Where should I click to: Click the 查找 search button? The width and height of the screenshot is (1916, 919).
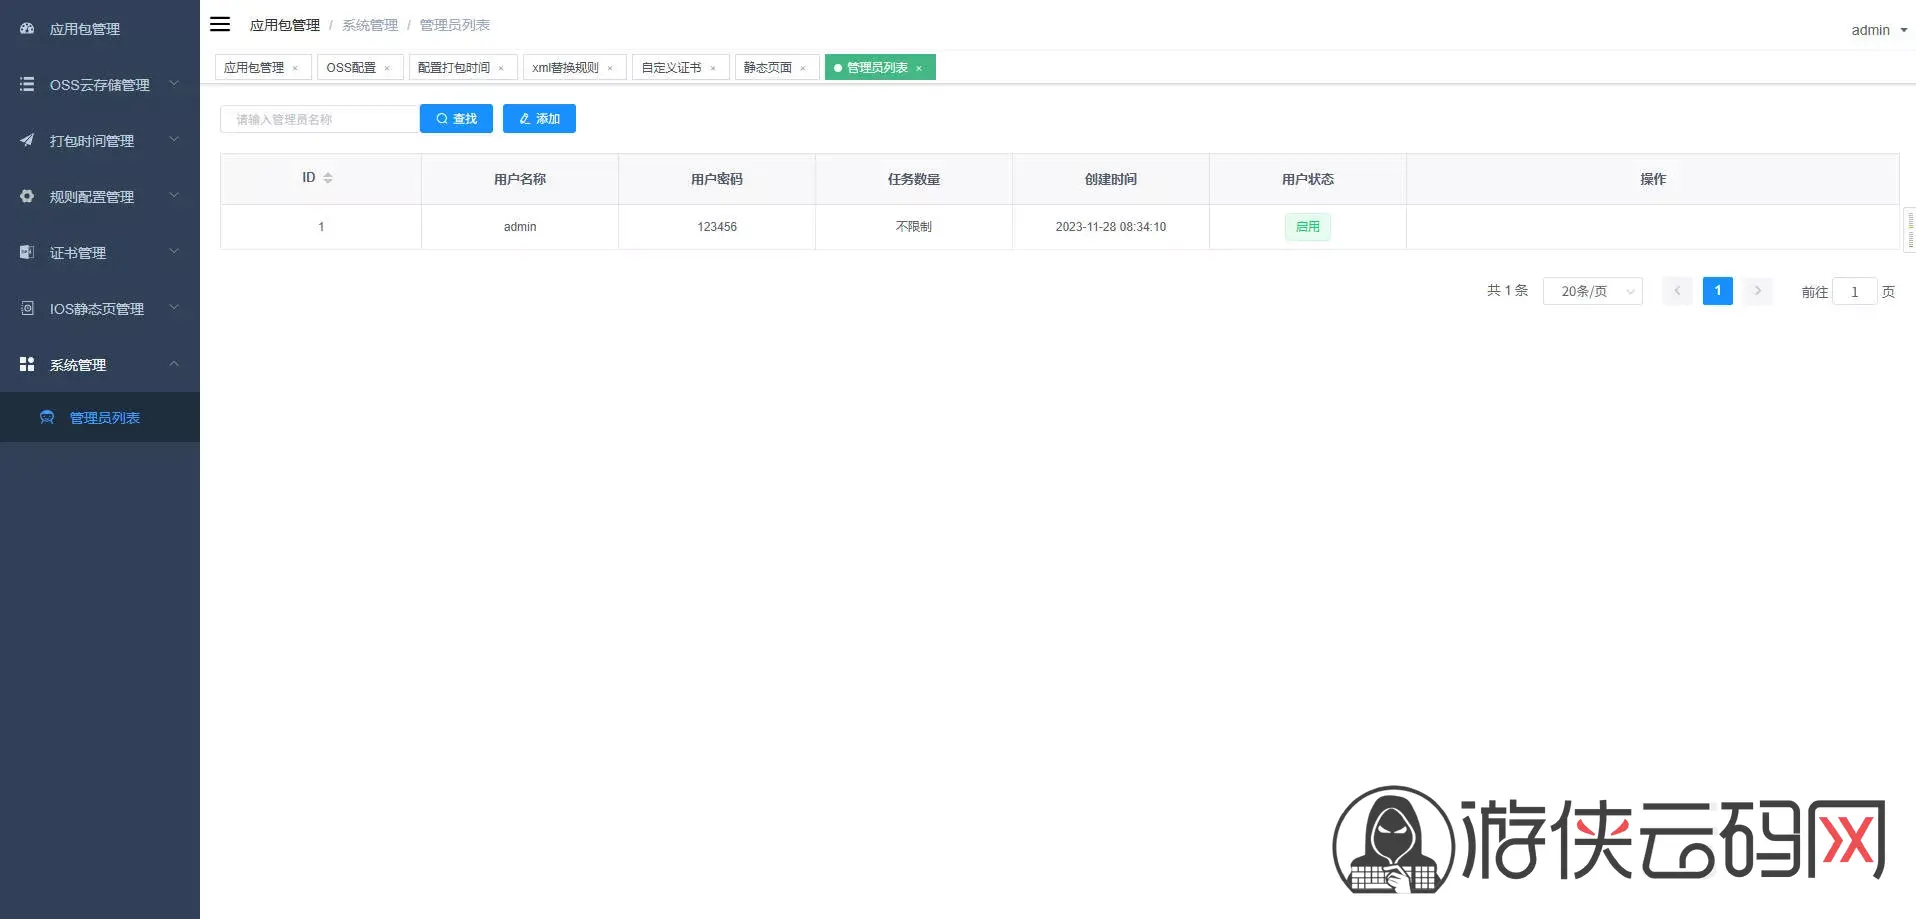[x=456, y=118]
